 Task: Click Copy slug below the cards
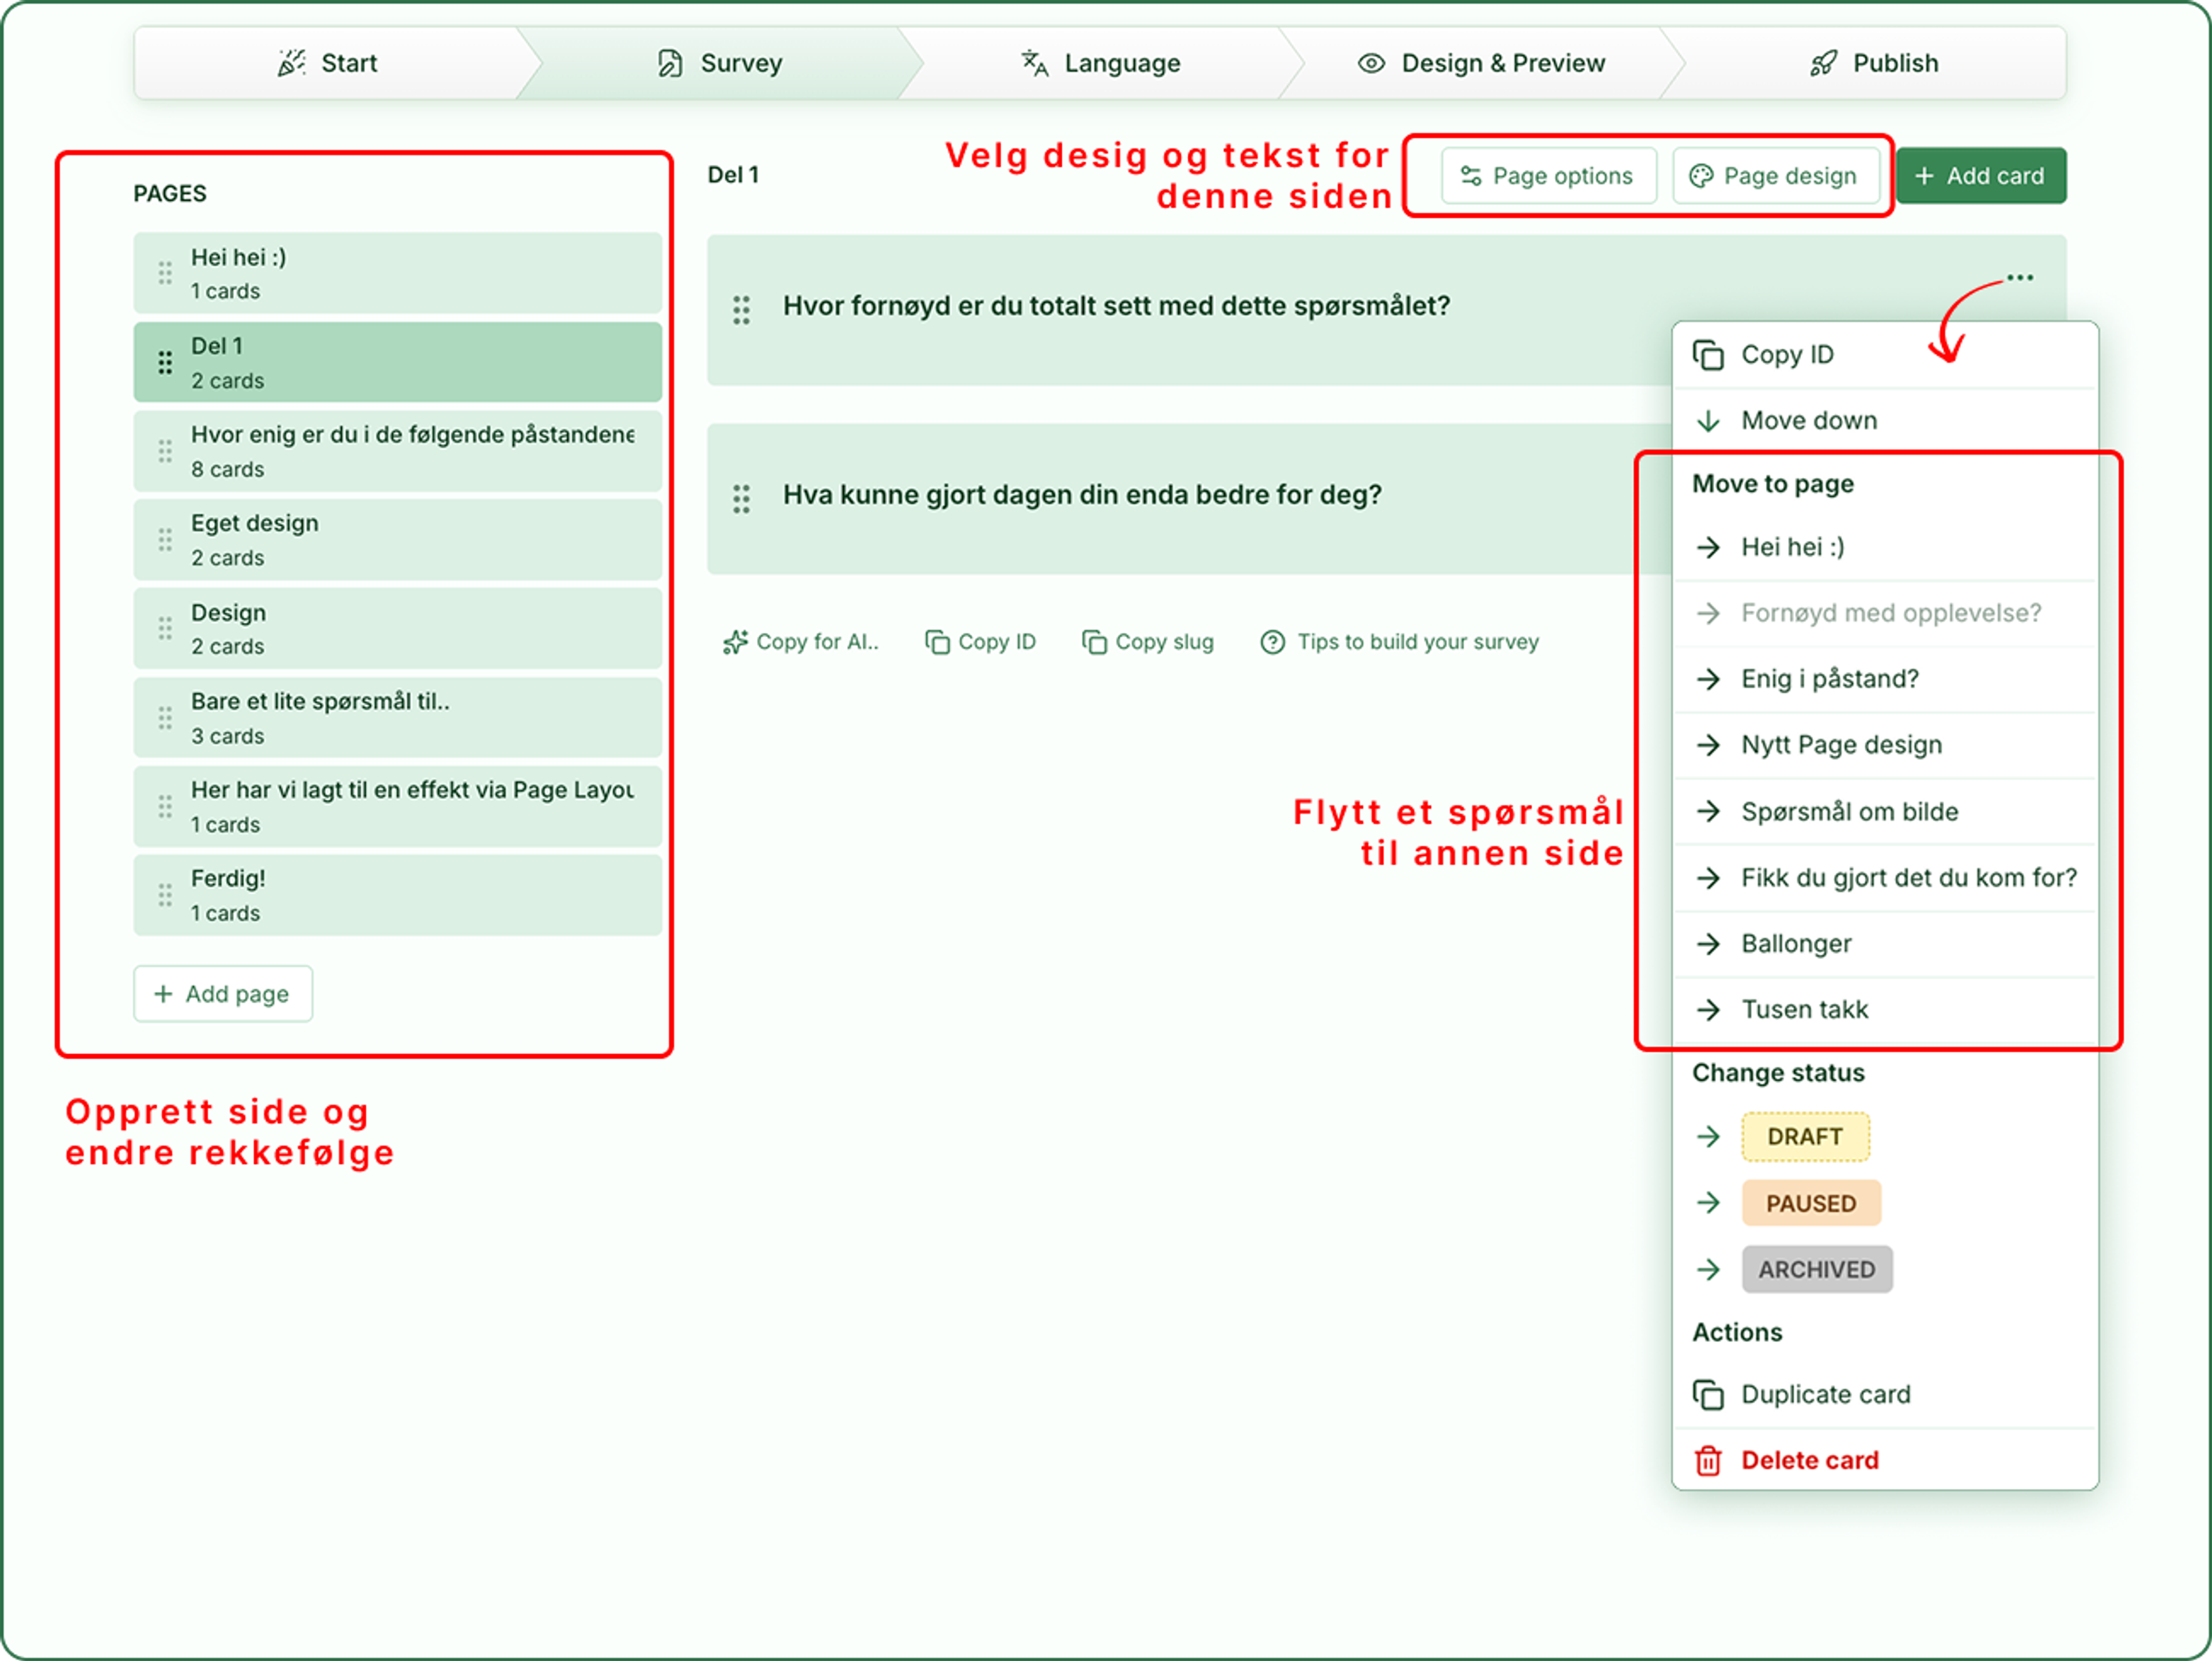pos(1148,642)
